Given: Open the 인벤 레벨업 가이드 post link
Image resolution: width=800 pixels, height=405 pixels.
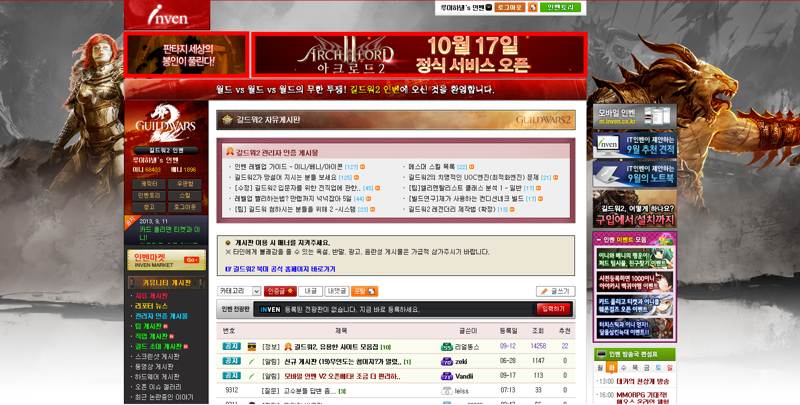Looking at the screenshot, I should tap(288, 167).
